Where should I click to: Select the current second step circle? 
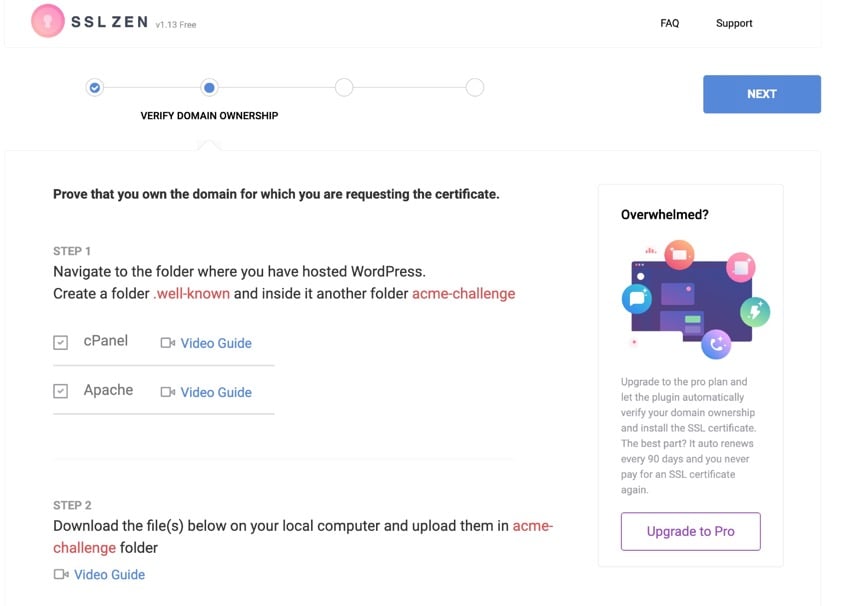(209, 88)
